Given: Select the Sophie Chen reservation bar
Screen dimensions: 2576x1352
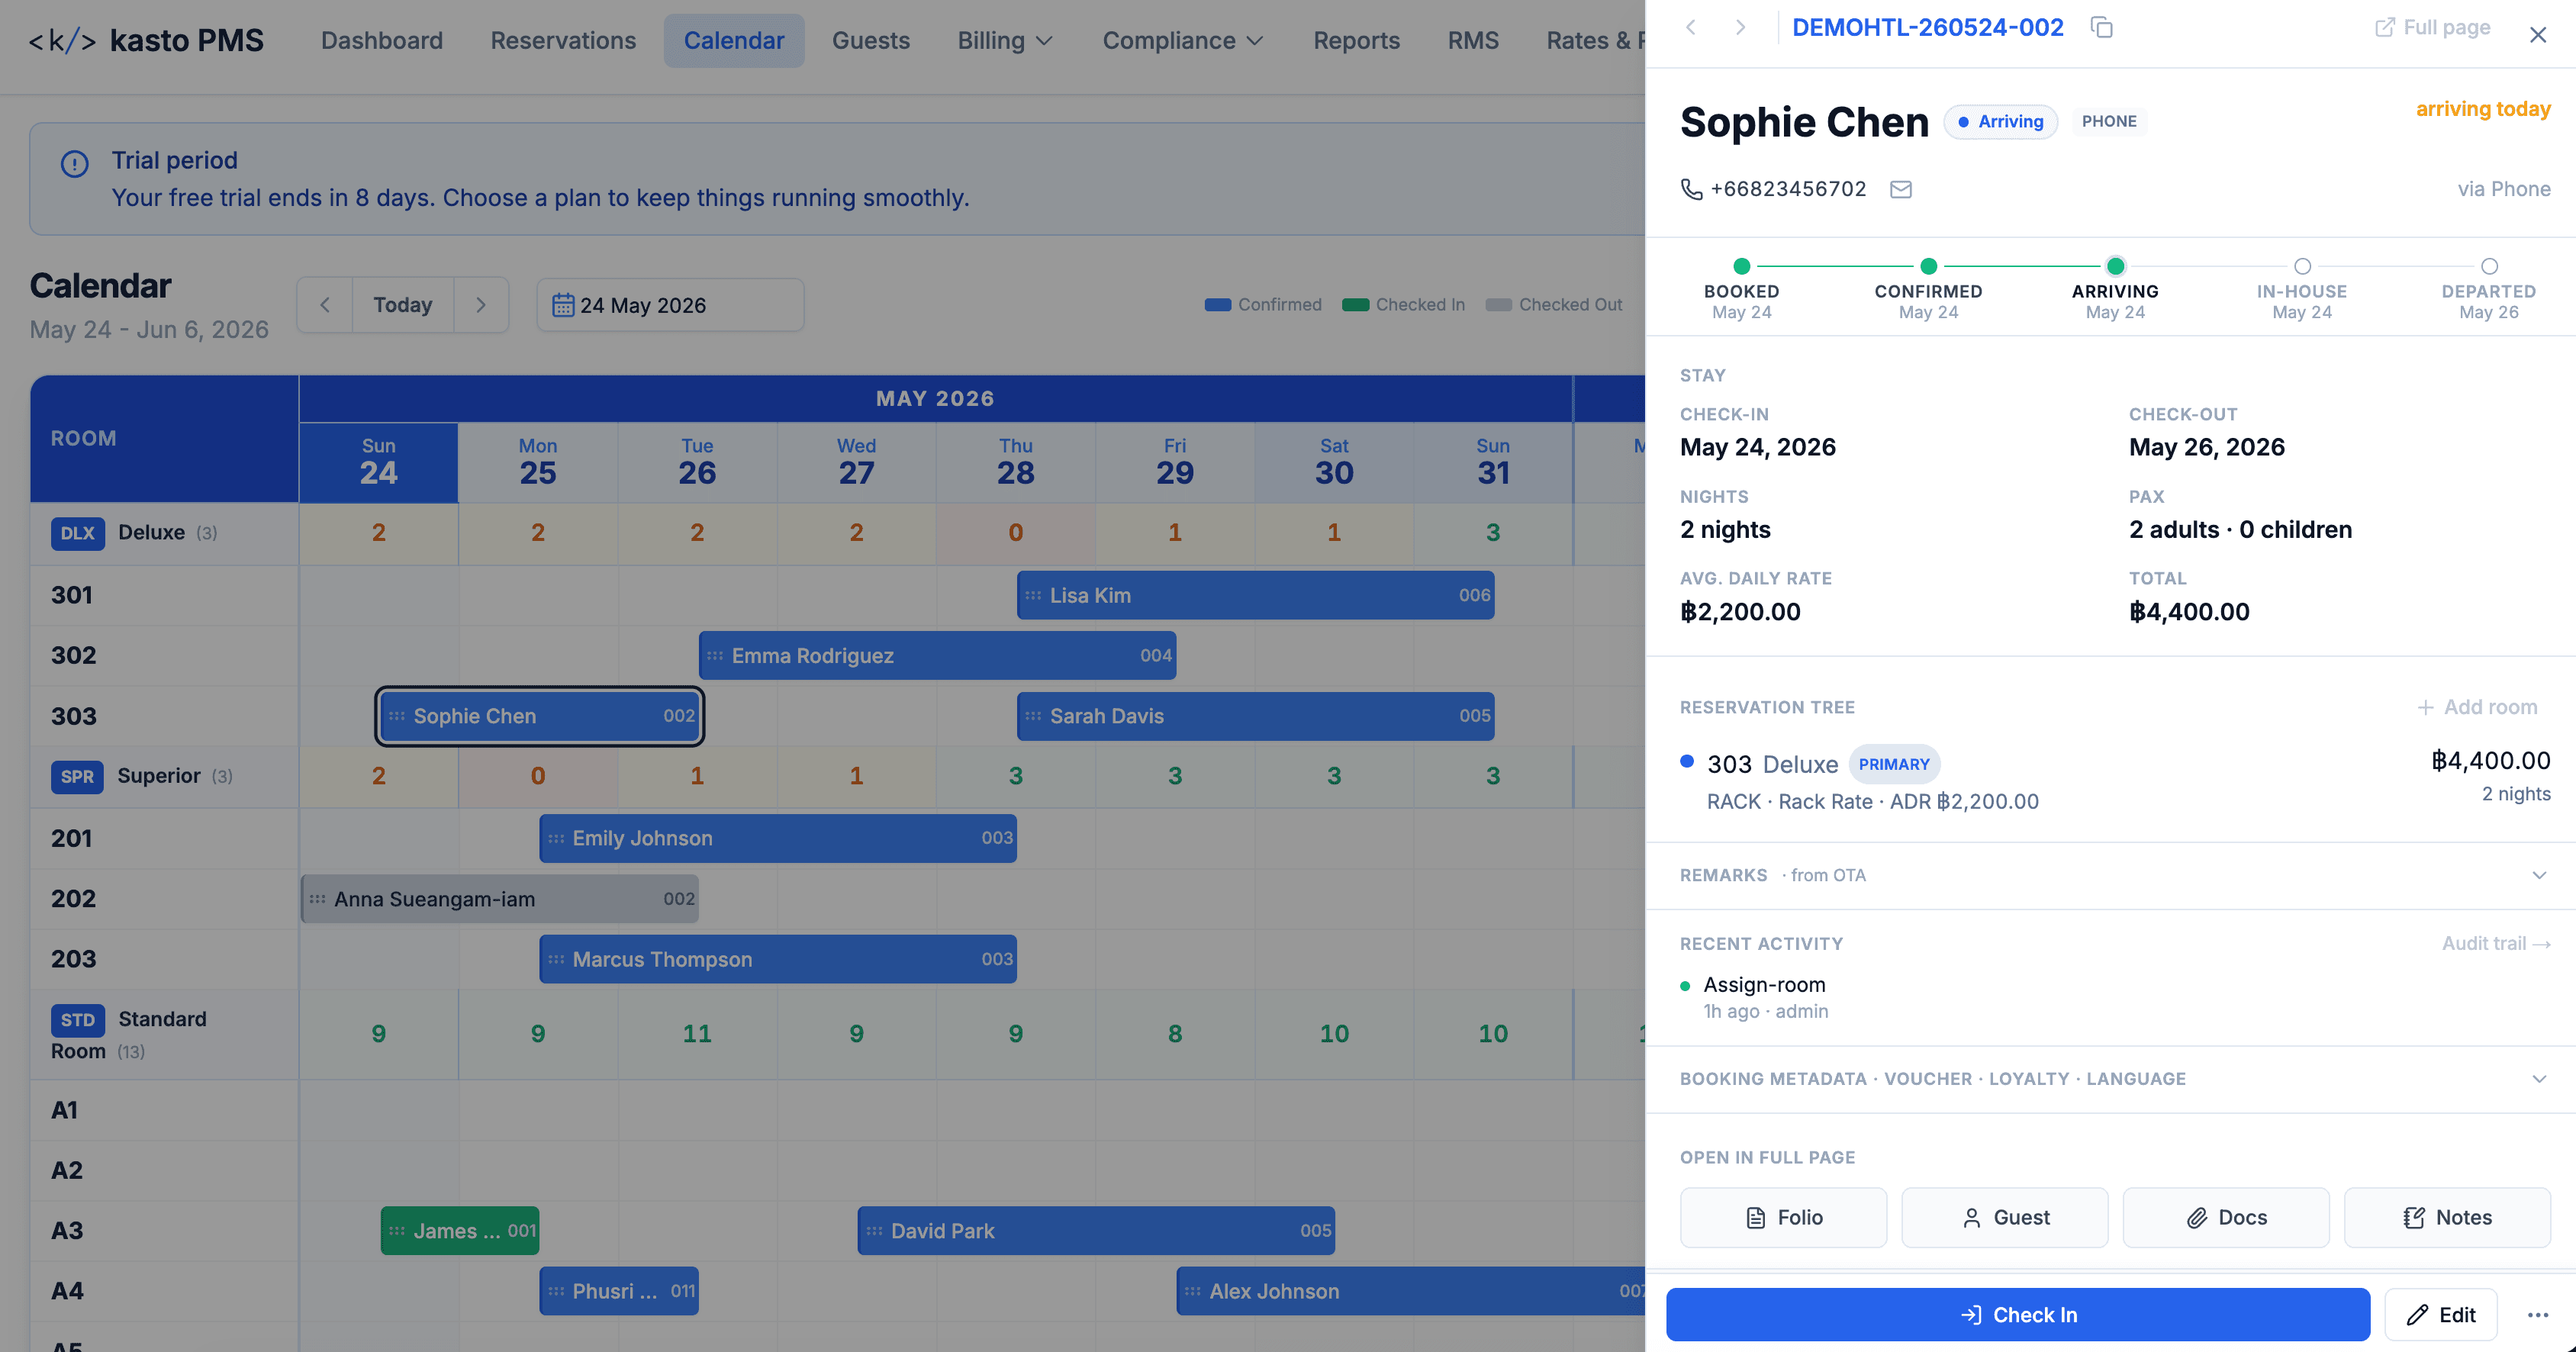Looking at the screenshot, I should click(x=539, y=716).
